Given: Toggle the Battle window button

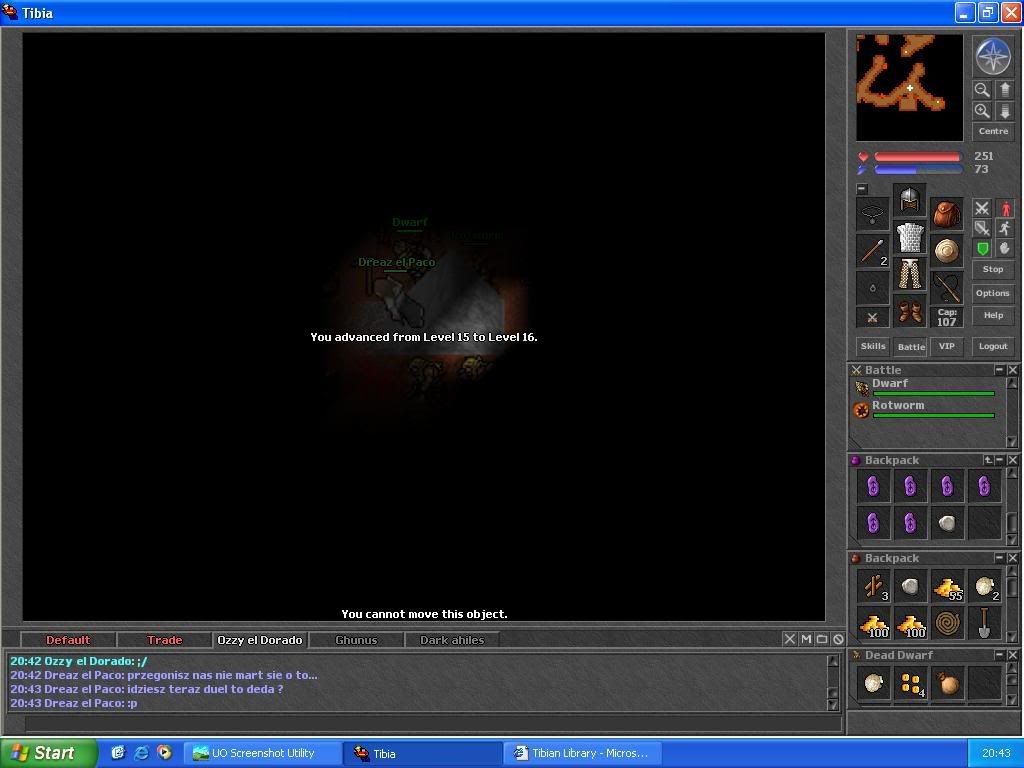Looking at the screenshot, I should tap(910, 347).
